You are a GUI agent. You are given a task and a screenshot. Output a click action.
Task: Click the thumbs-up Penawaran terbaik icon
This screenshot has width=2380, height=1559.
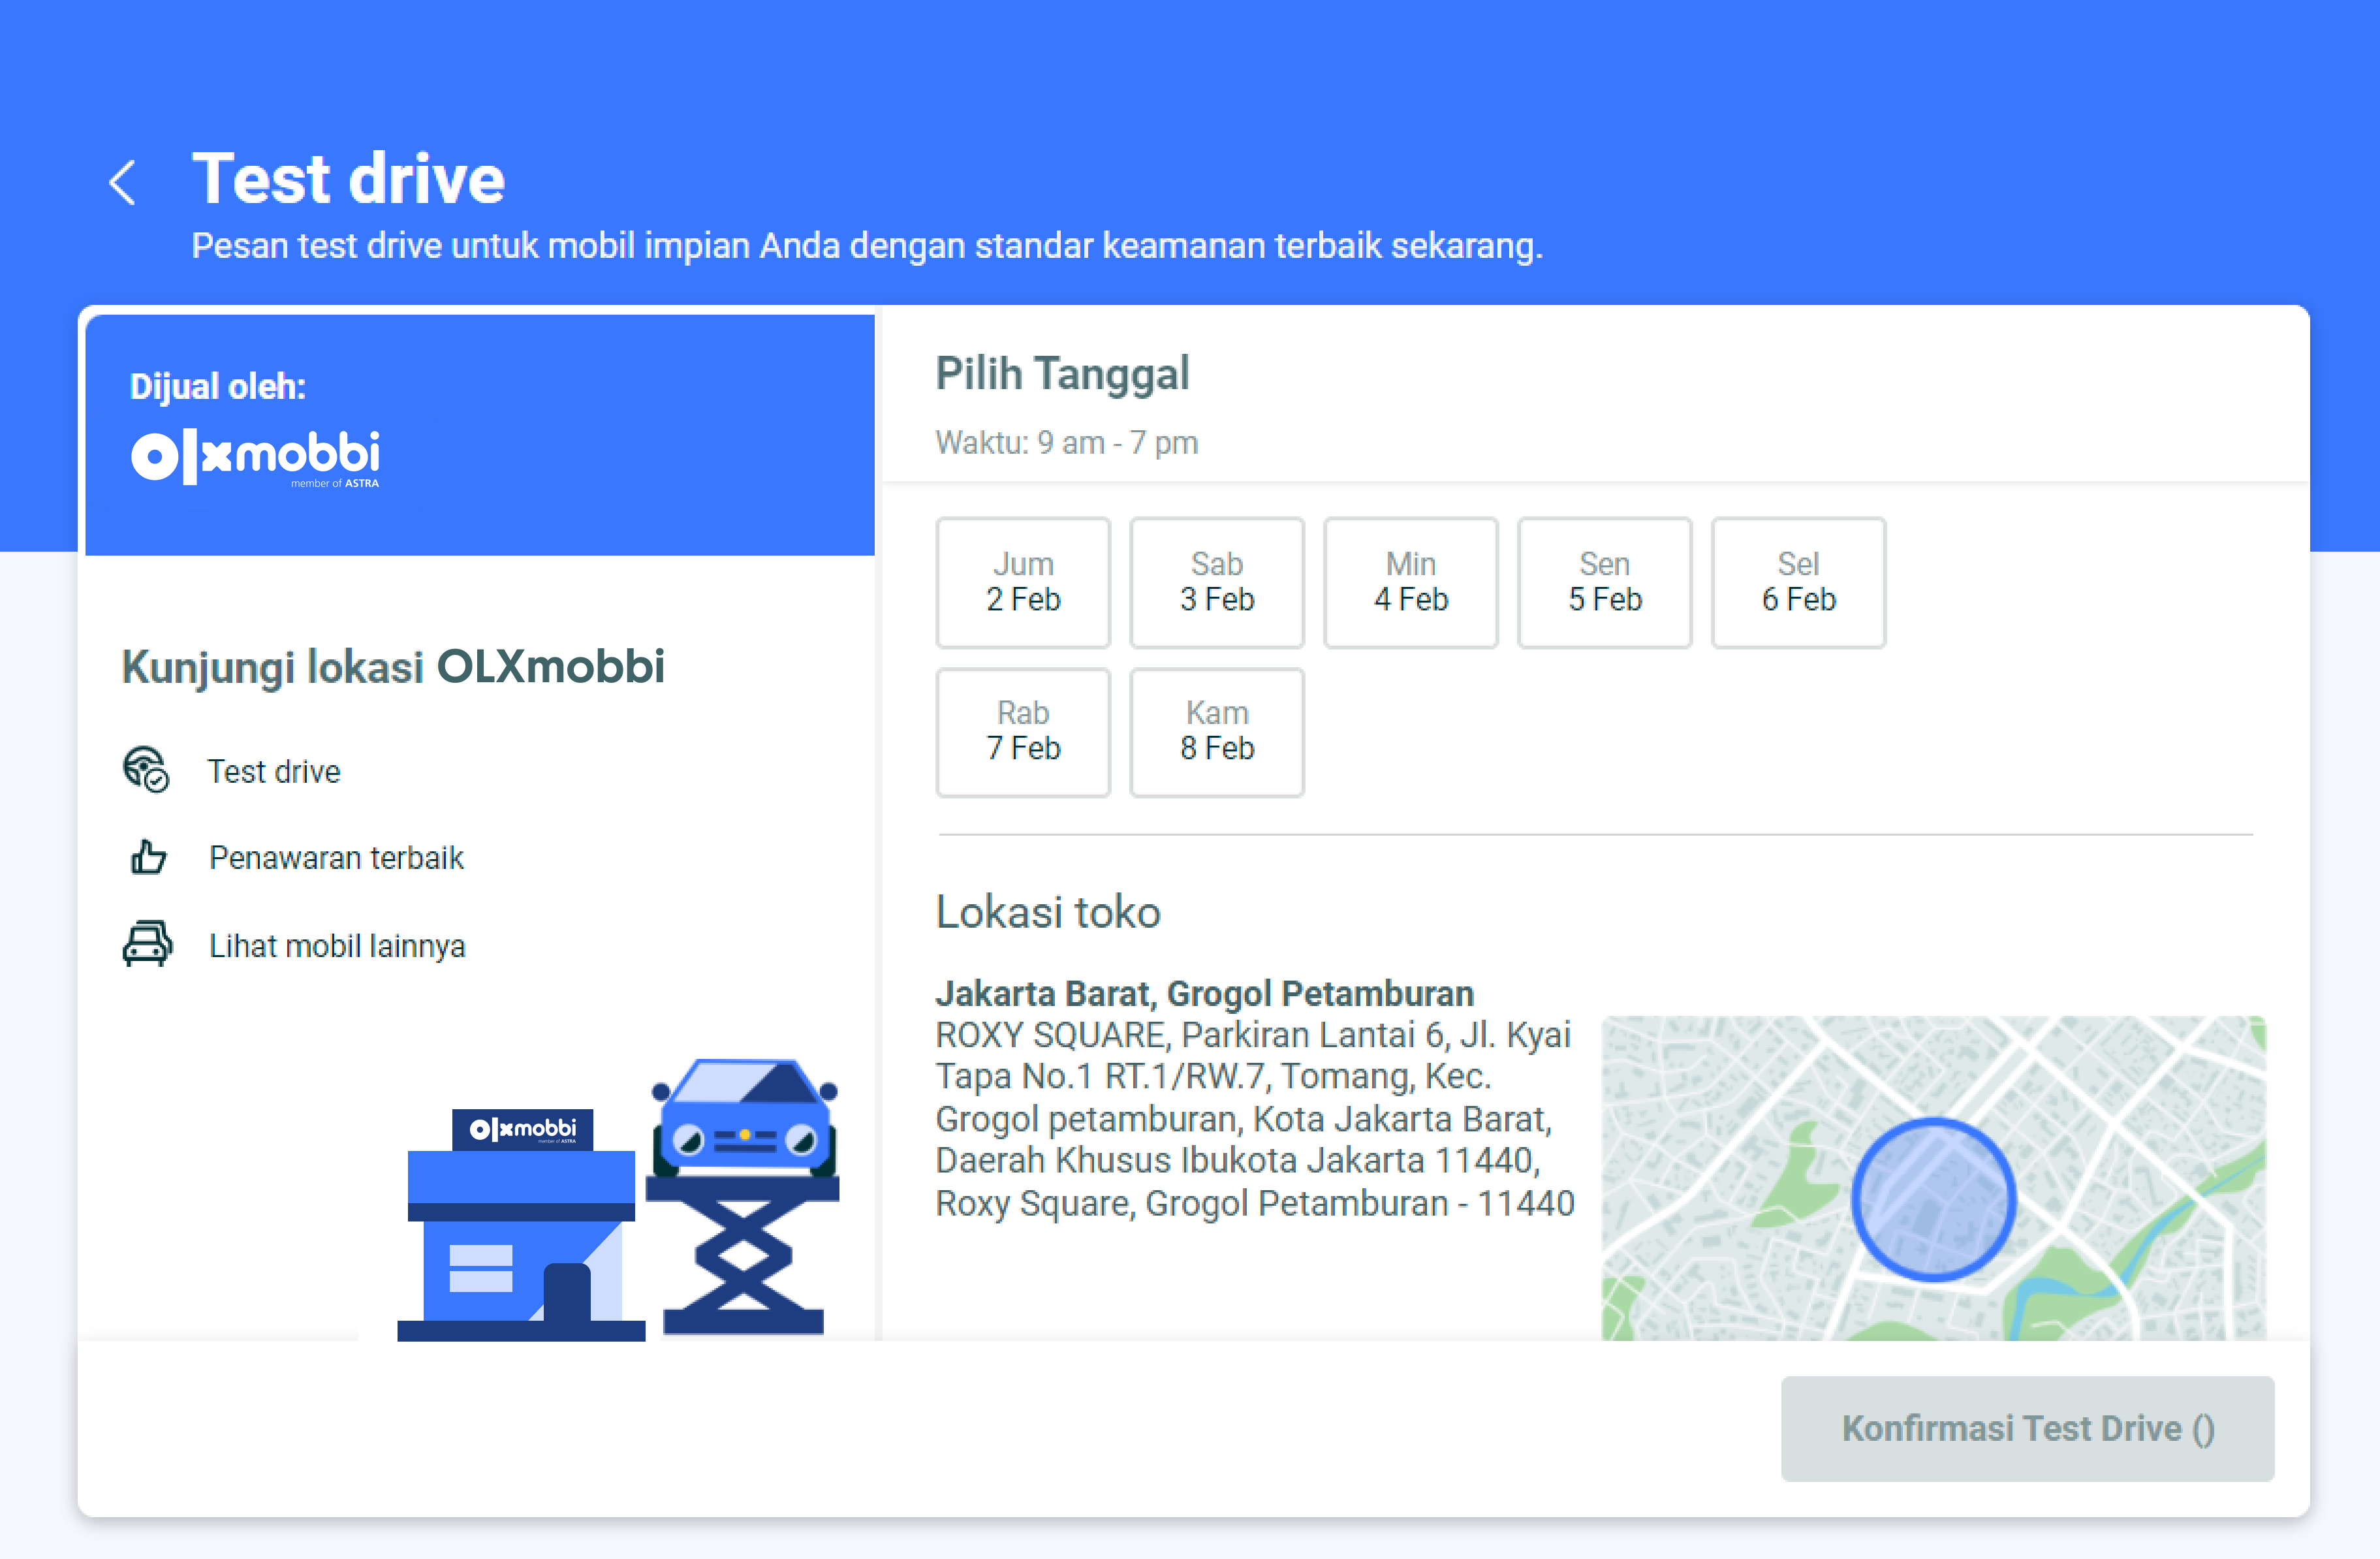click(x=148, y=858)
